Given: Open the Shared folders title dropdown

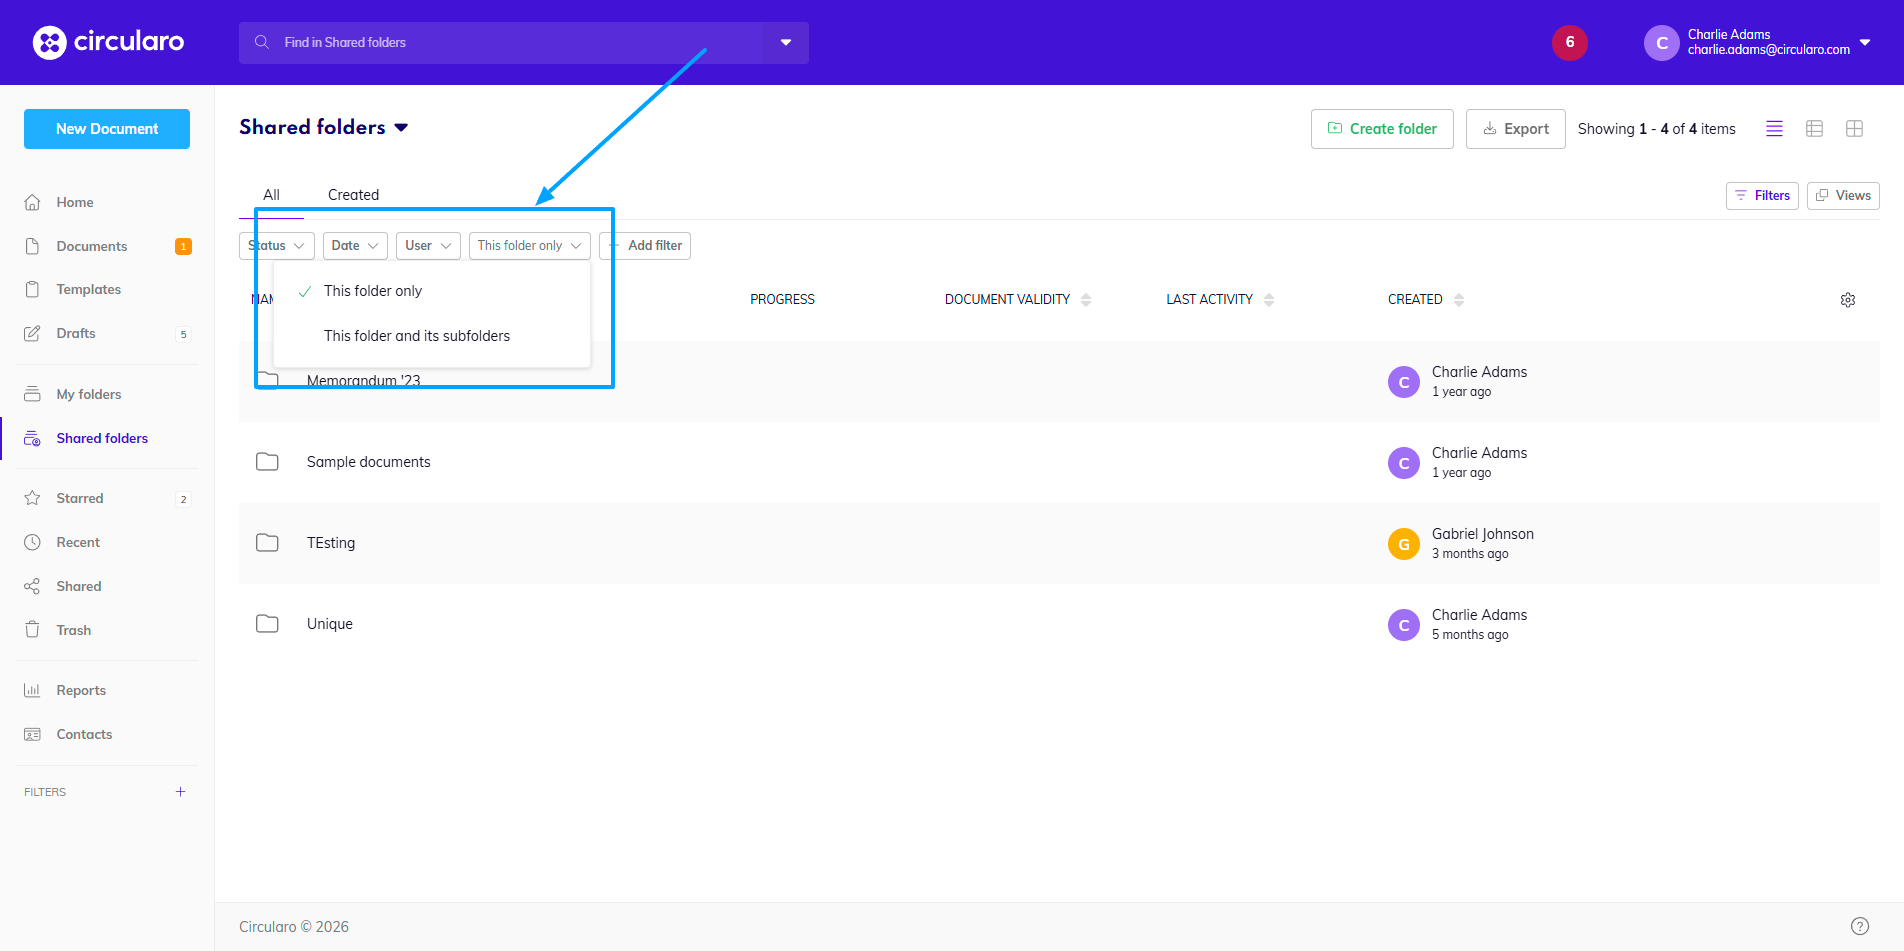Looking at the screenshot, I should pos(401,128).
